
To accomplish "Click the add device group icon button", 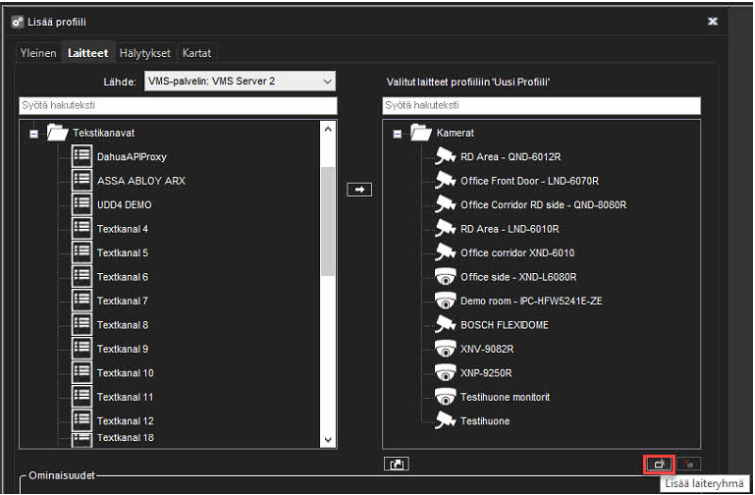I will pyautogui.click(x=659, y=464).
